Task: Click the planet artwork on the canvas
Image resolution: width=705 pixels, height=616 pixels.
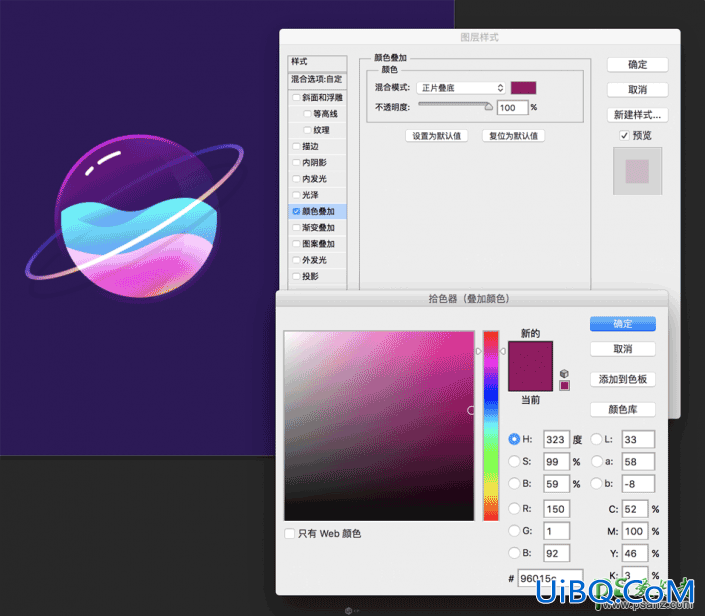Action: coord(137,216)
